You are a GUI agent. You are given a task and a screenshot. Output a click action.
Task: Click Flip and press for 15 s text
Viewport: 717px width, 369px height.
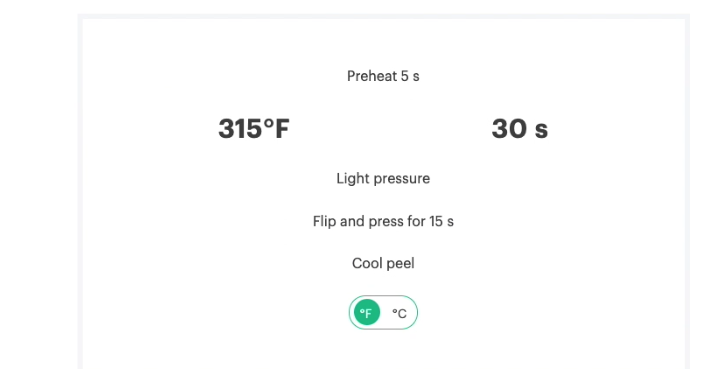(383, 221)
